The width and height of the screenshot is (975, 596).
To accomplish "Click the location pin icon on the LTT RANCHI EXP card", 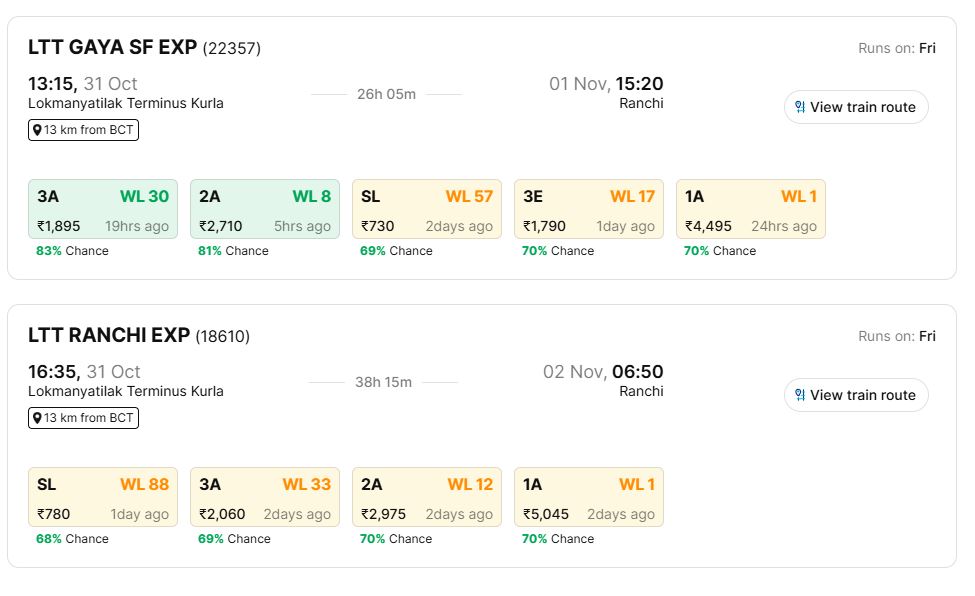I will tap(37, 418).
